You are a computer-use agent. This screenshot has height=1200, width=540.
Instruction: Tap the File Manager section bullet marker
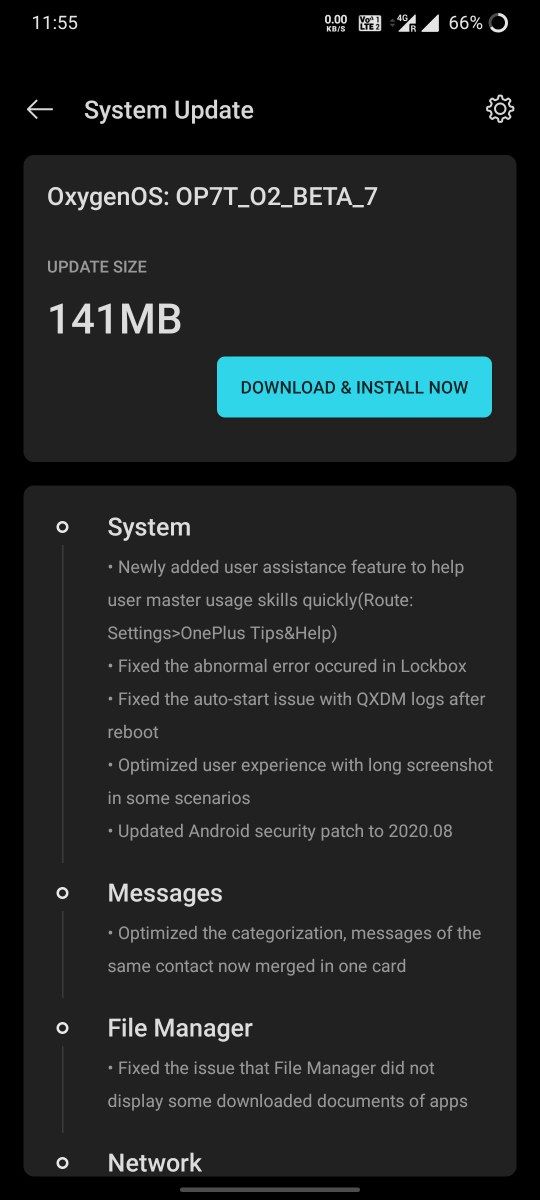click(62, 1027)
